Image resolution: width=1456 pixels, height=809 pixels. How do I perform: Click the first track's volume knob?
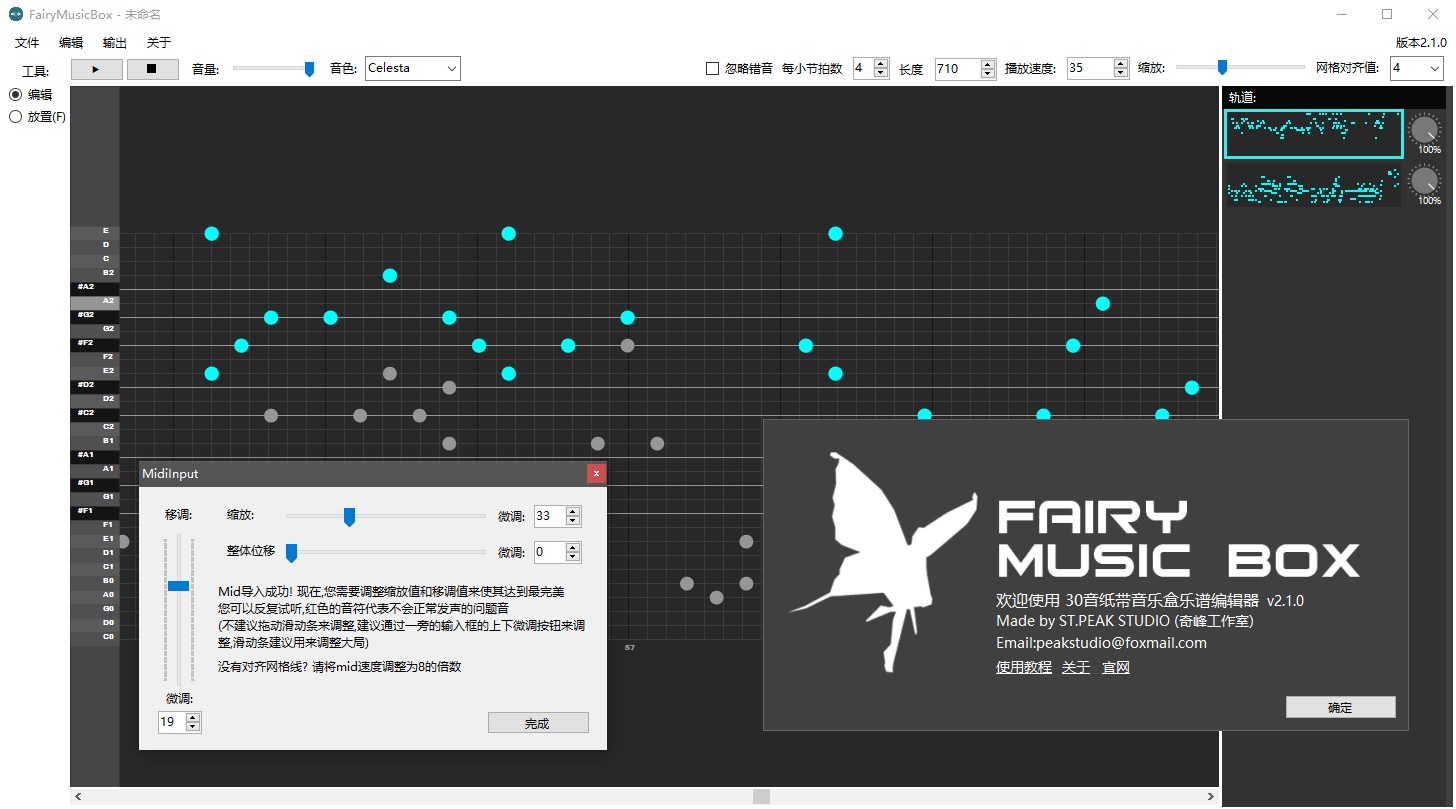(x=1423, y=128)
